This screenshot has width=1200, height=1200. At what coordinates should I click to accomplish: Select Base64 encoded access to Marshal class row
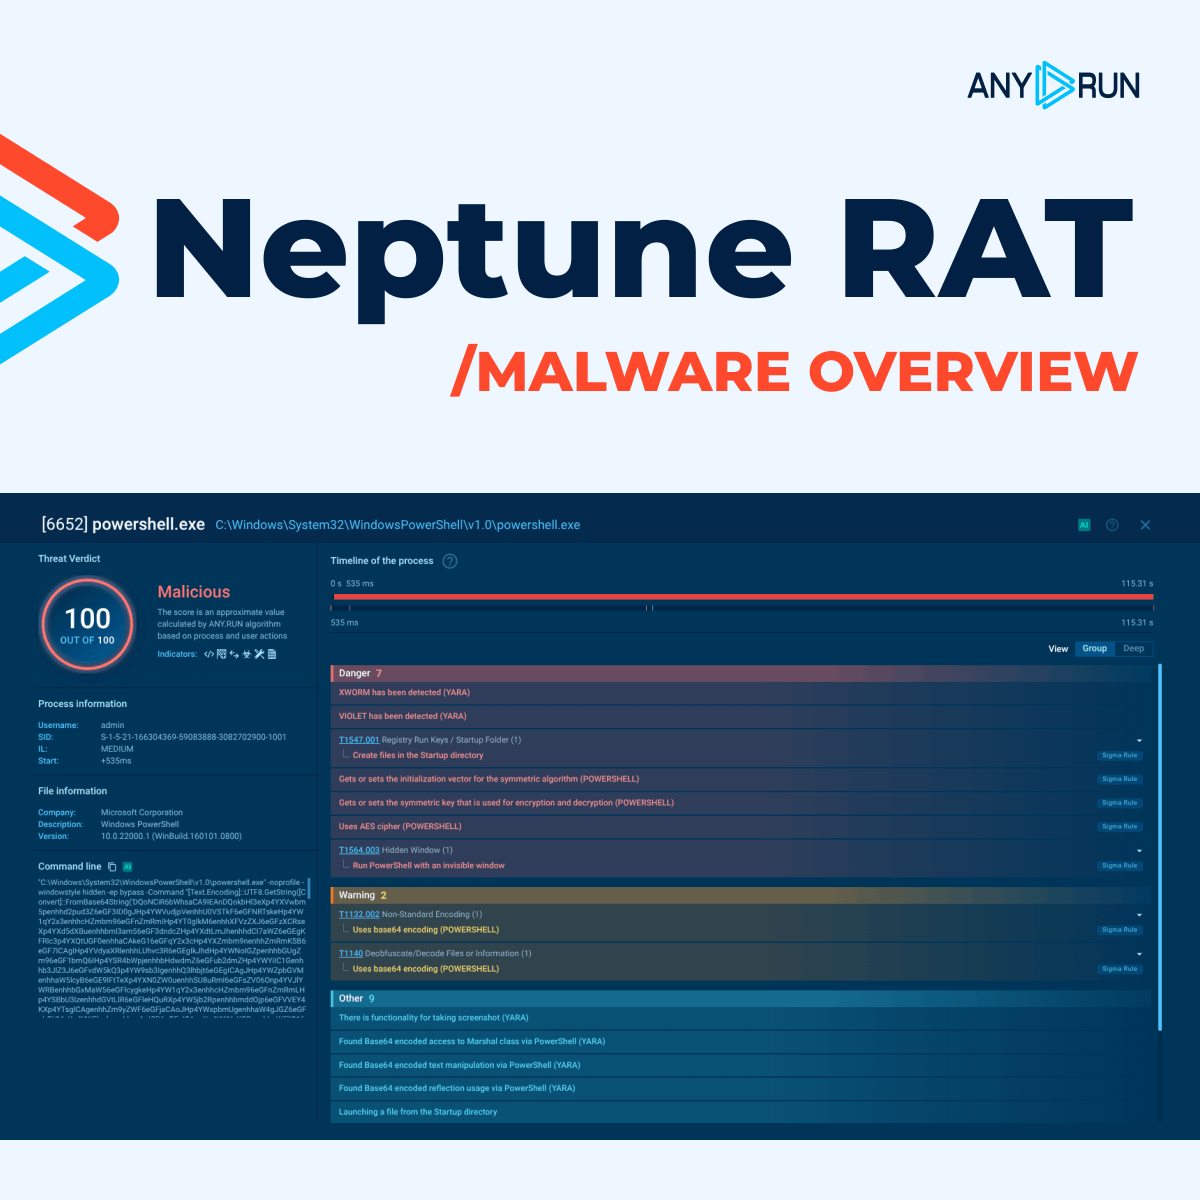pos(743,1041)
